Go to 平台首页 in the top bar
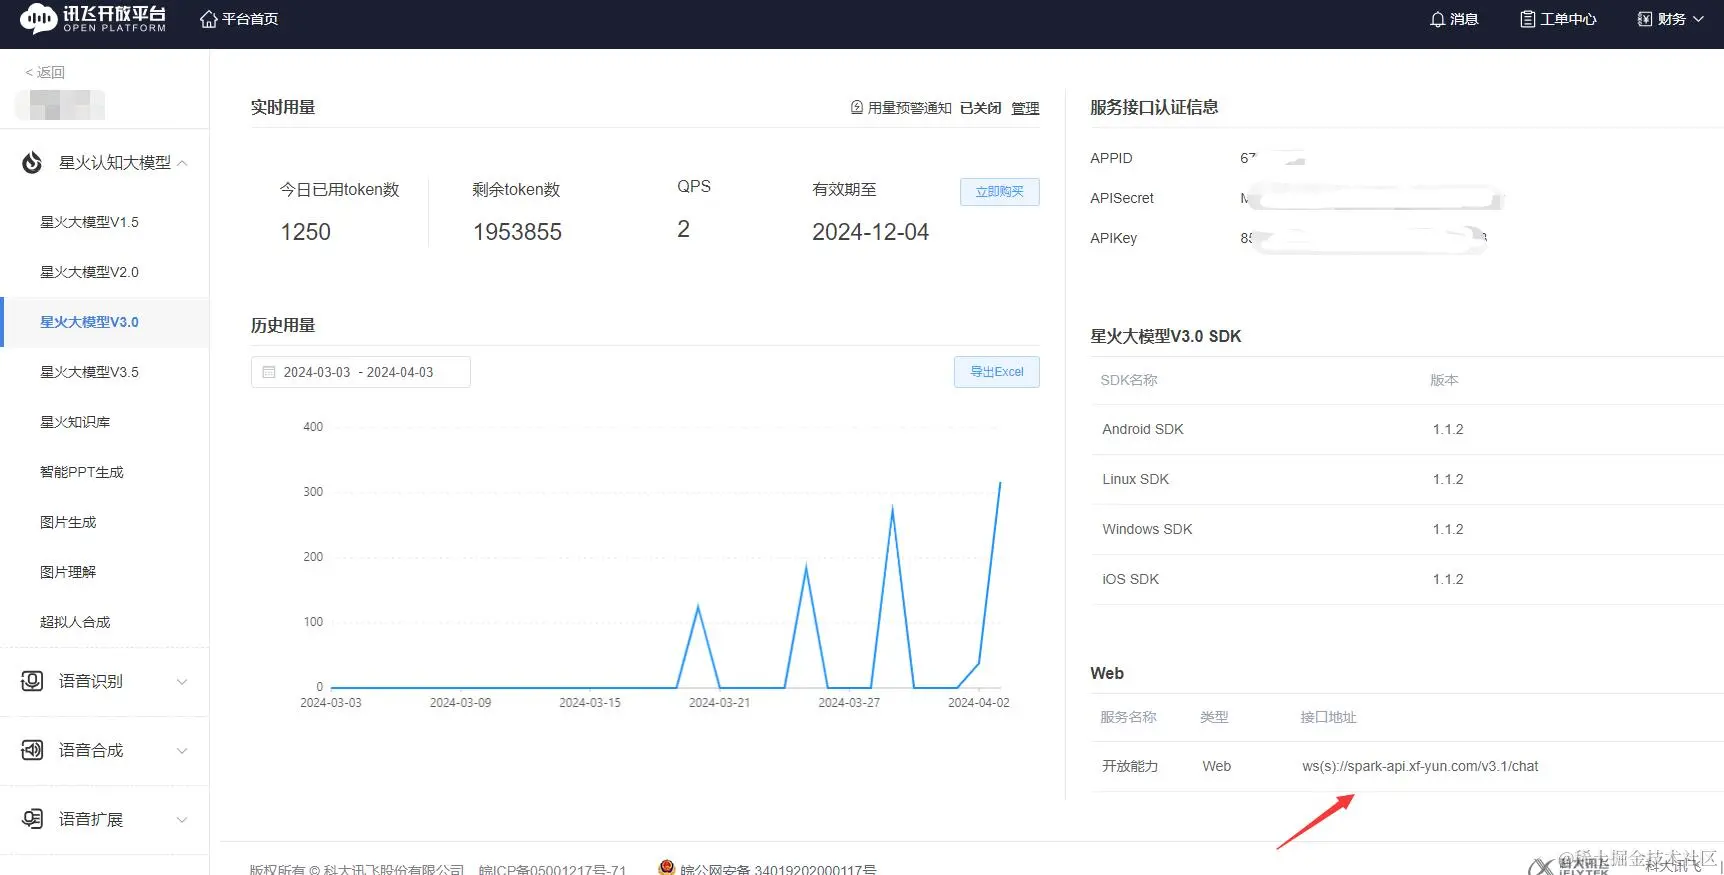Screen dimensions: 1724x875 point(250,19)
